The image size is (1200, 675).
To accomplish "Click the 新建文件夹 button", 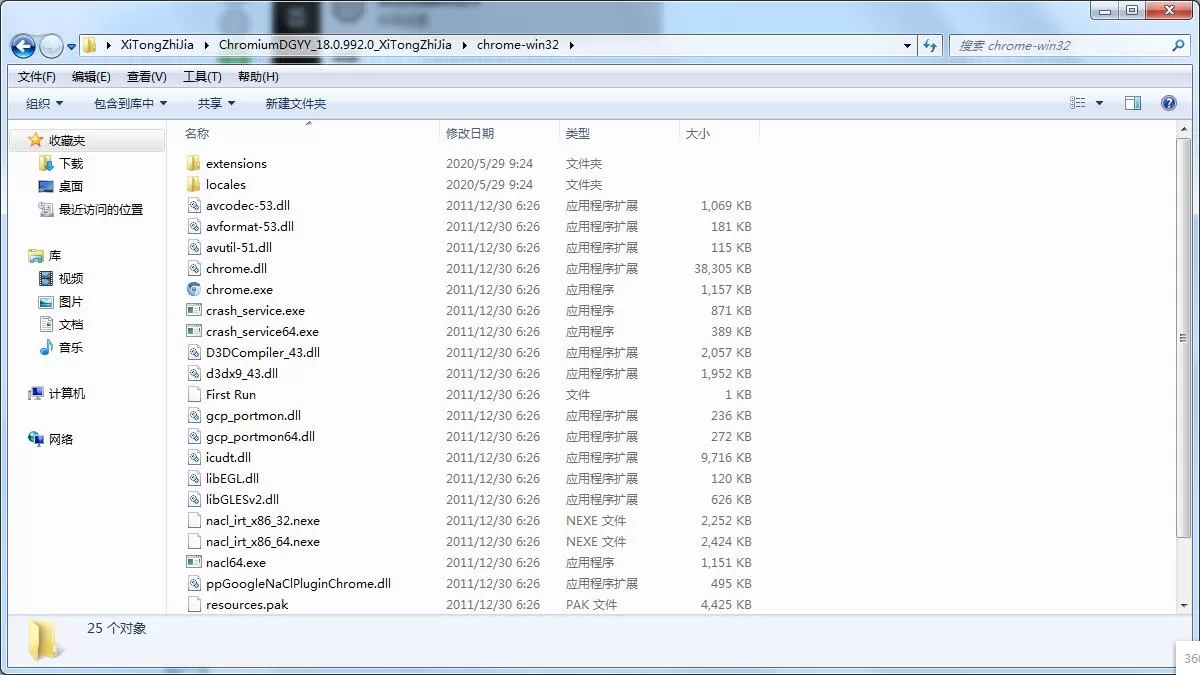I will pos(296,103).
